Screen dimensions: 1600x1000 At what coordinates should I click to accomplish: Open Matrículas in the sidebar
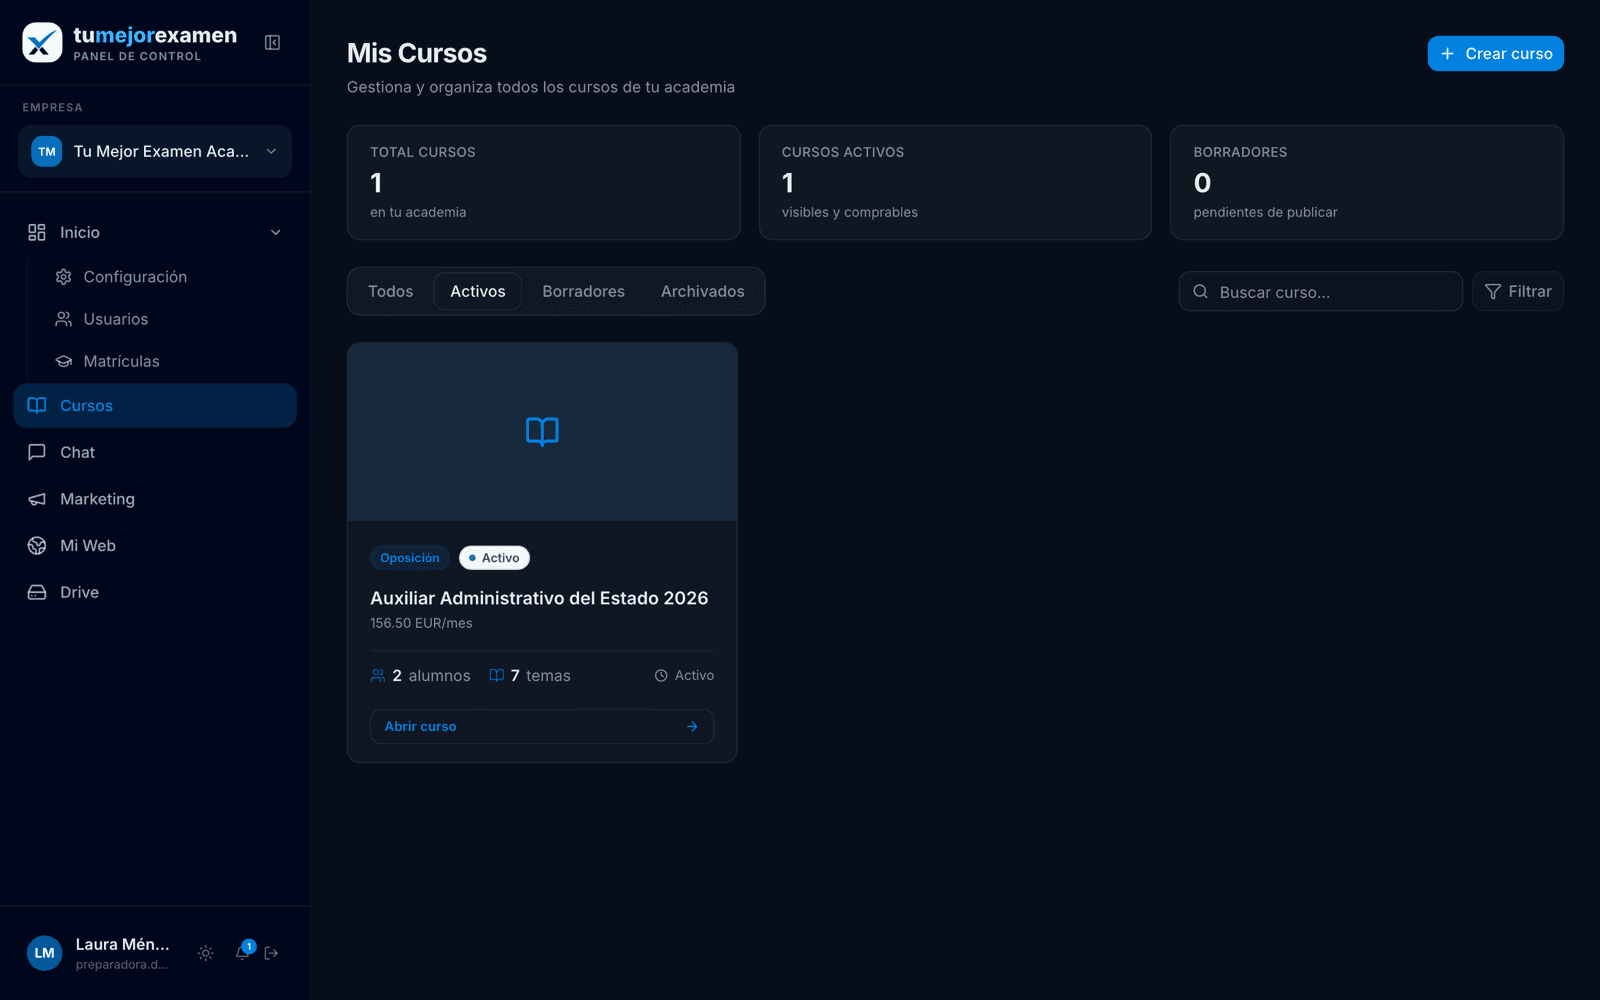coord(107,361)
